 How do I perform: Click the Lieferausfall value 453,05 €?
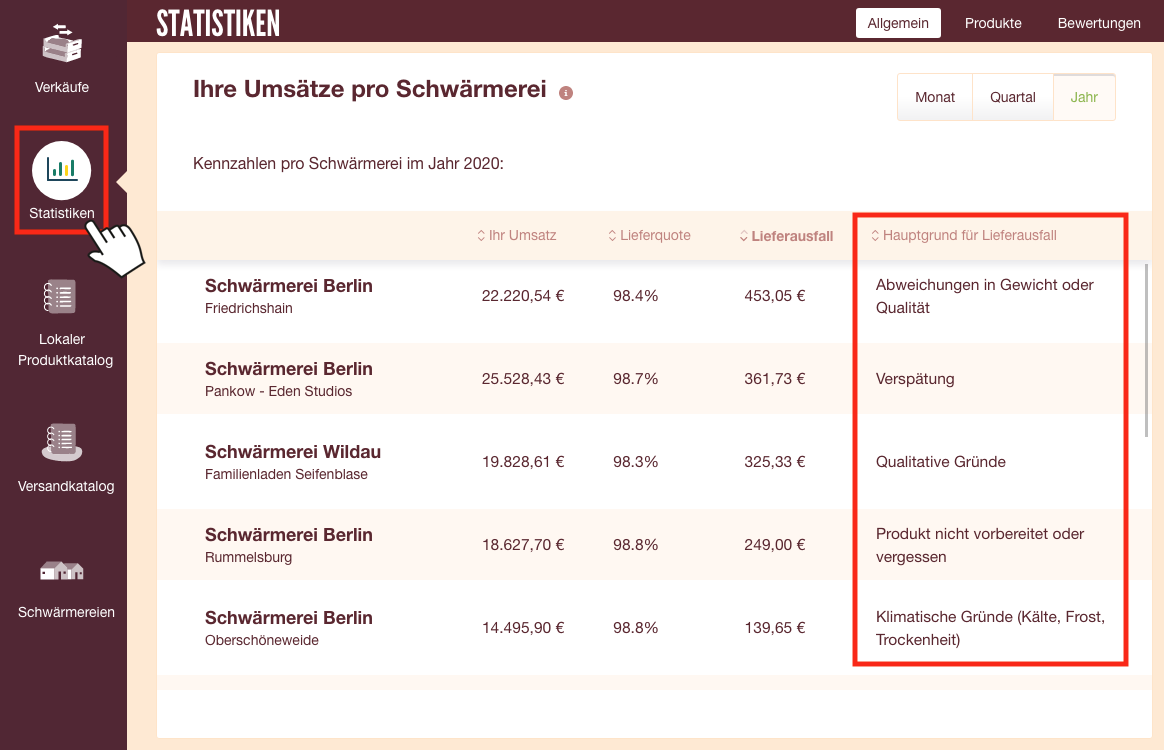click(x=774, y=296)
